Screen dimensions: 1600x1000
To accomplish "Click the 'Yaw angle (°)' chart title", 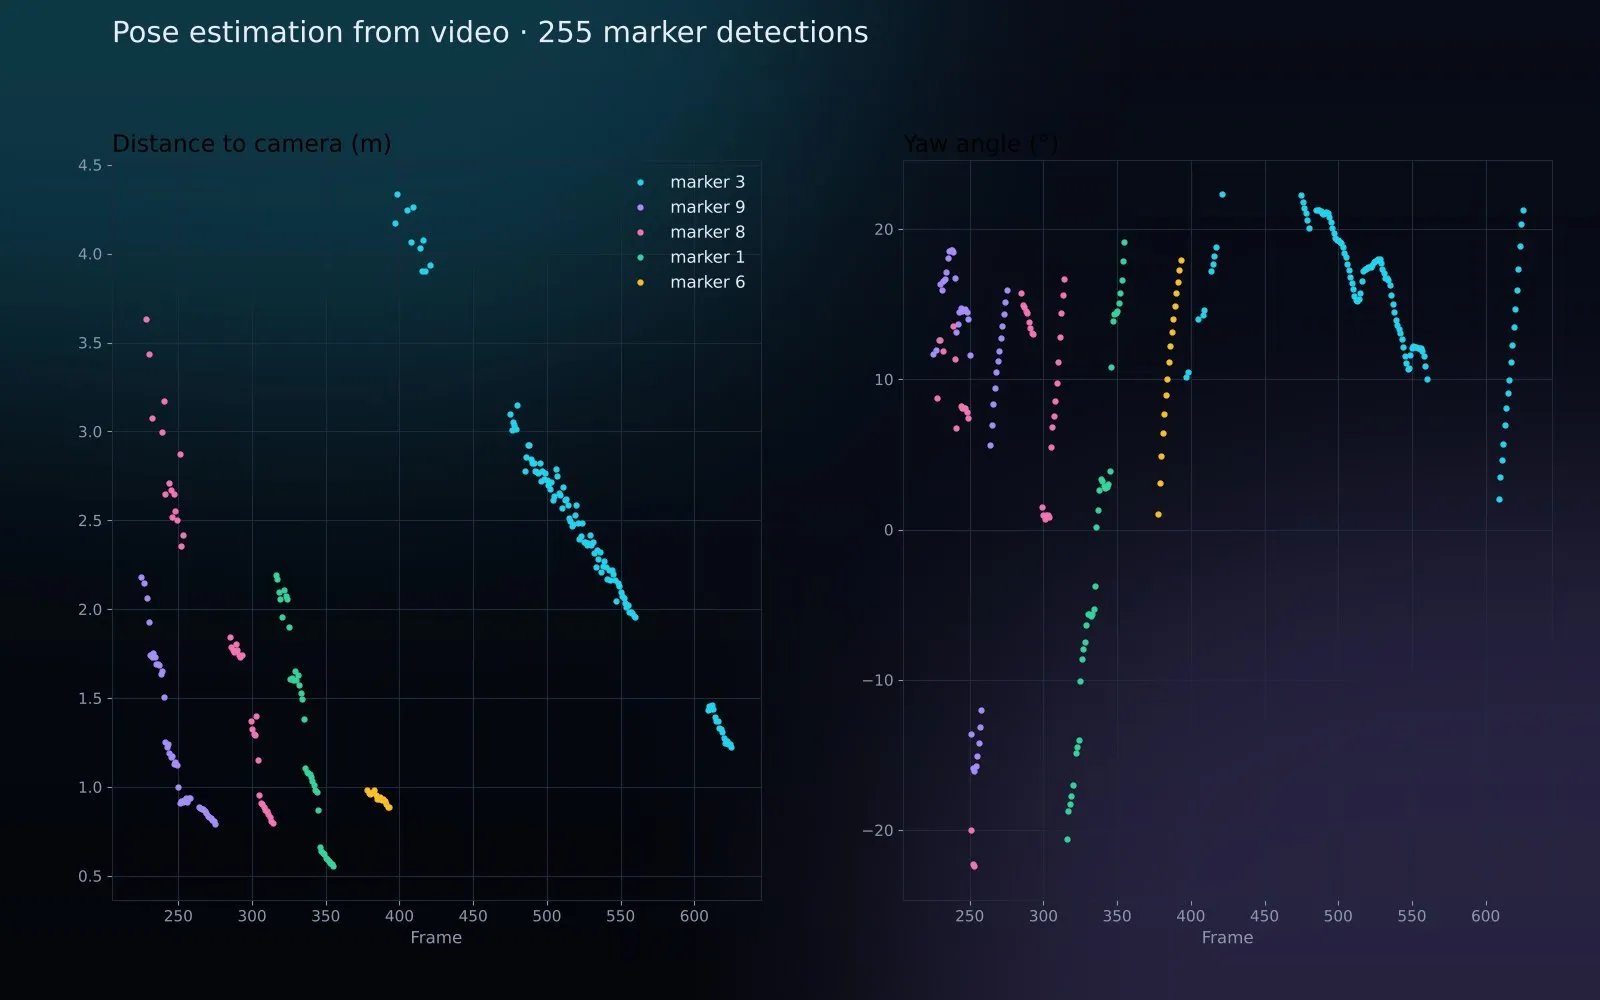I will (980, 144).
